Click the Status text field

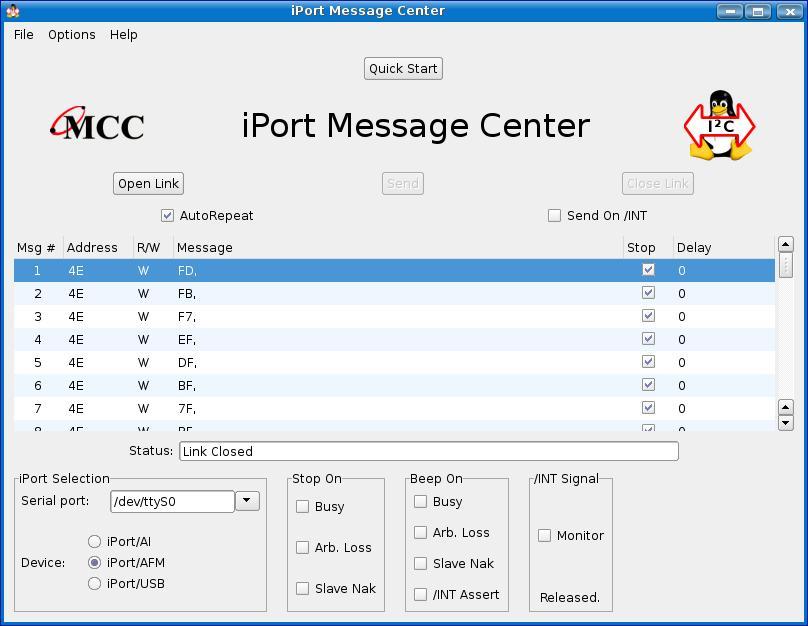pos(429,451)
